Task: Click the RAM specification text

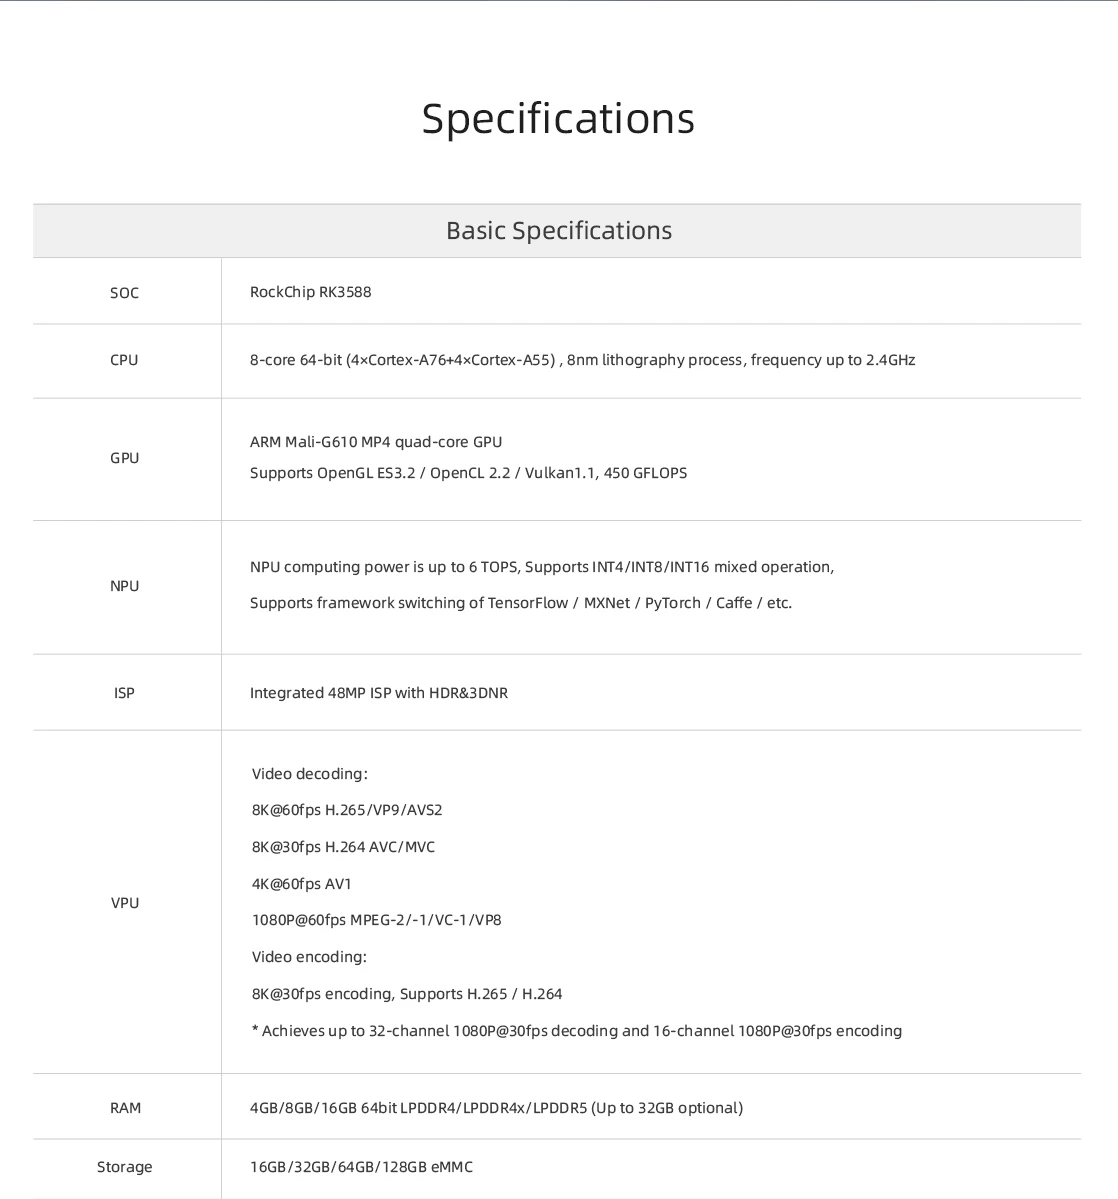Action: (496, 1108)
